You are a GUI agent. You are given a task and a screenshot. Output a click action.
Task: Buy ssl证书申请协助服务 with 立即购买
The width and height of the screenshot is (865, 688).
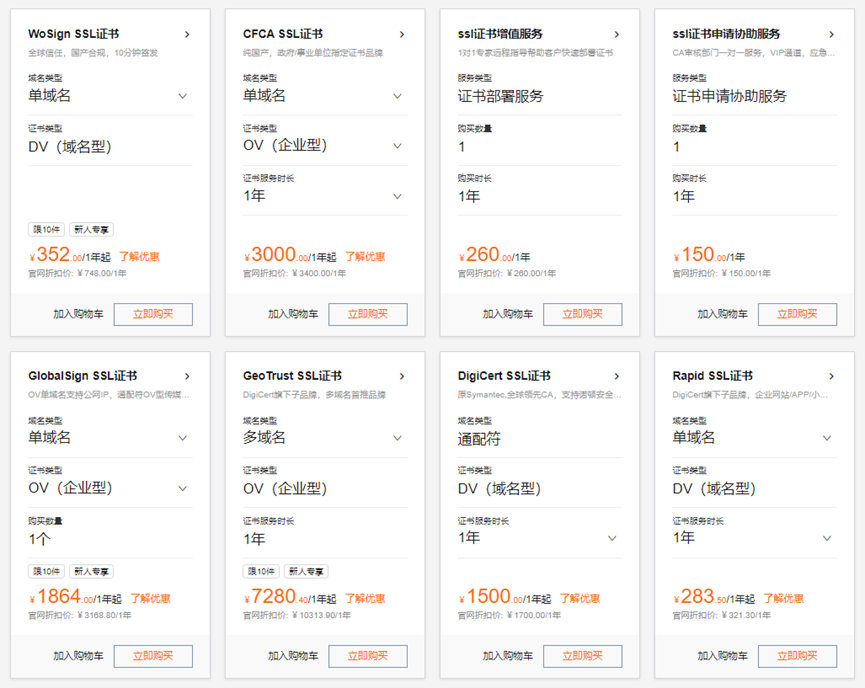pyautogui.click(x=798, y=314)
